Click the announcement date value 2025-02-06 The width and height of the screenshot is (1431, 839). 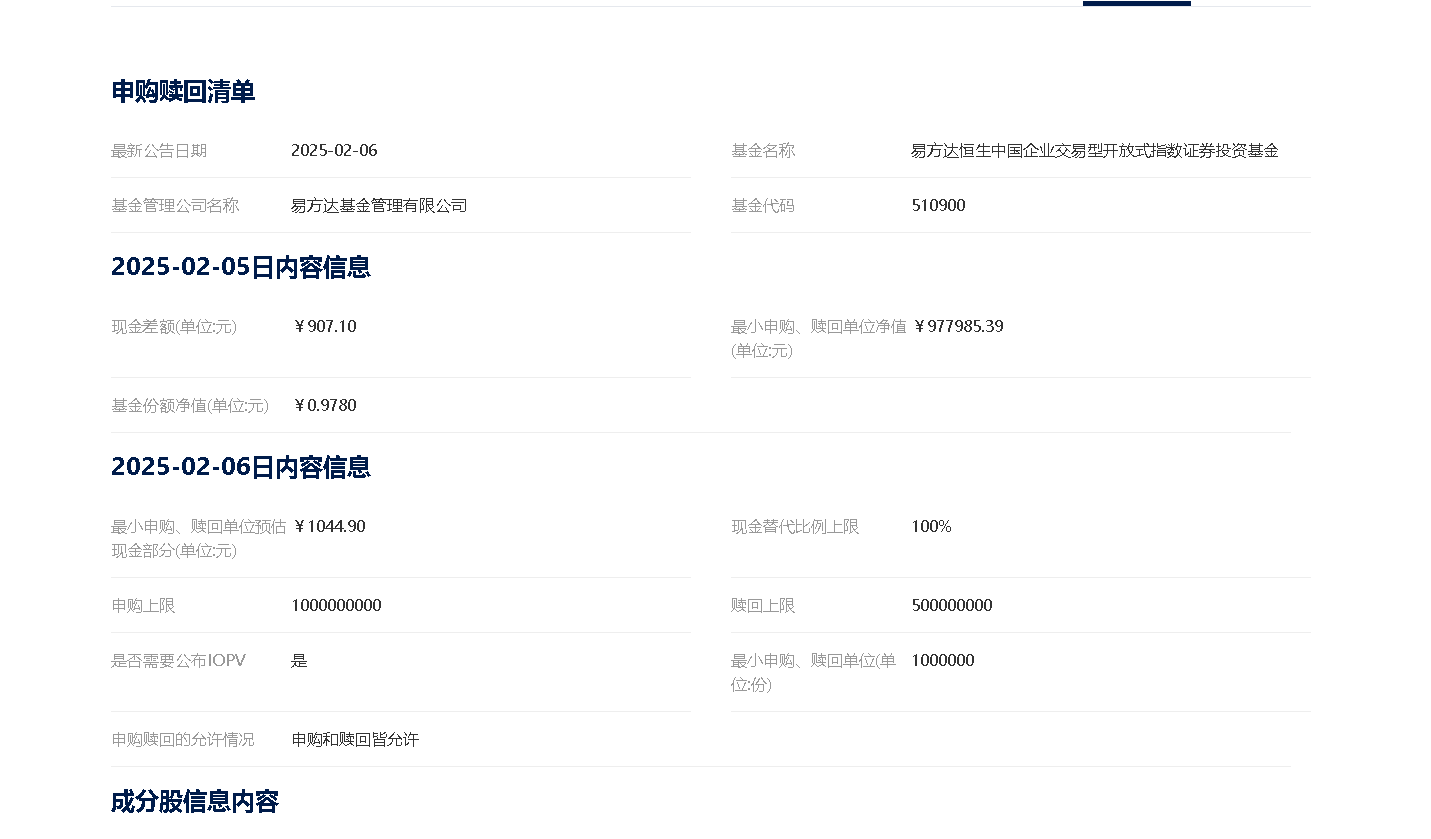click(334, 151)
